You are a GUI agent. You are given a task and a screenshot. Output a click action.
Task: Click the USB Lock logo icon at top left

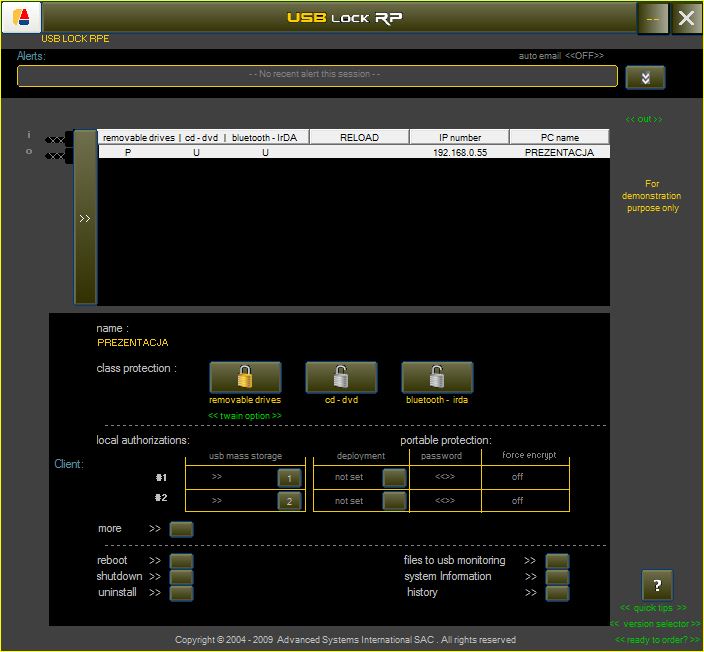click(21, 18)
